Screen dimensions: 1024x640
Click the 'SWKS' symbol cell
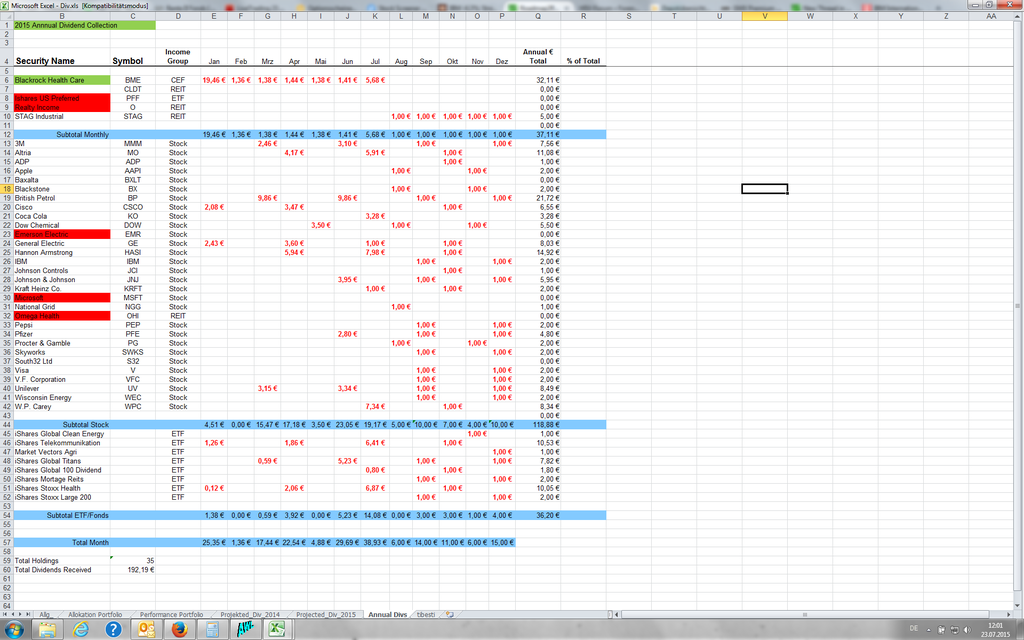(133, 352)
